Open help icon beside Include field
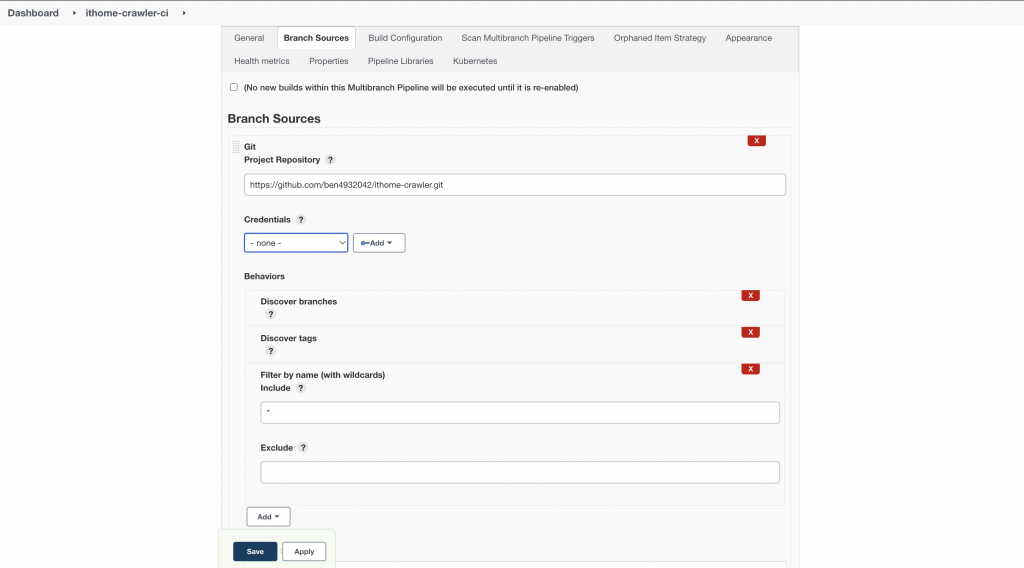Screen dimensions: 1024x568 pos(301,388)
